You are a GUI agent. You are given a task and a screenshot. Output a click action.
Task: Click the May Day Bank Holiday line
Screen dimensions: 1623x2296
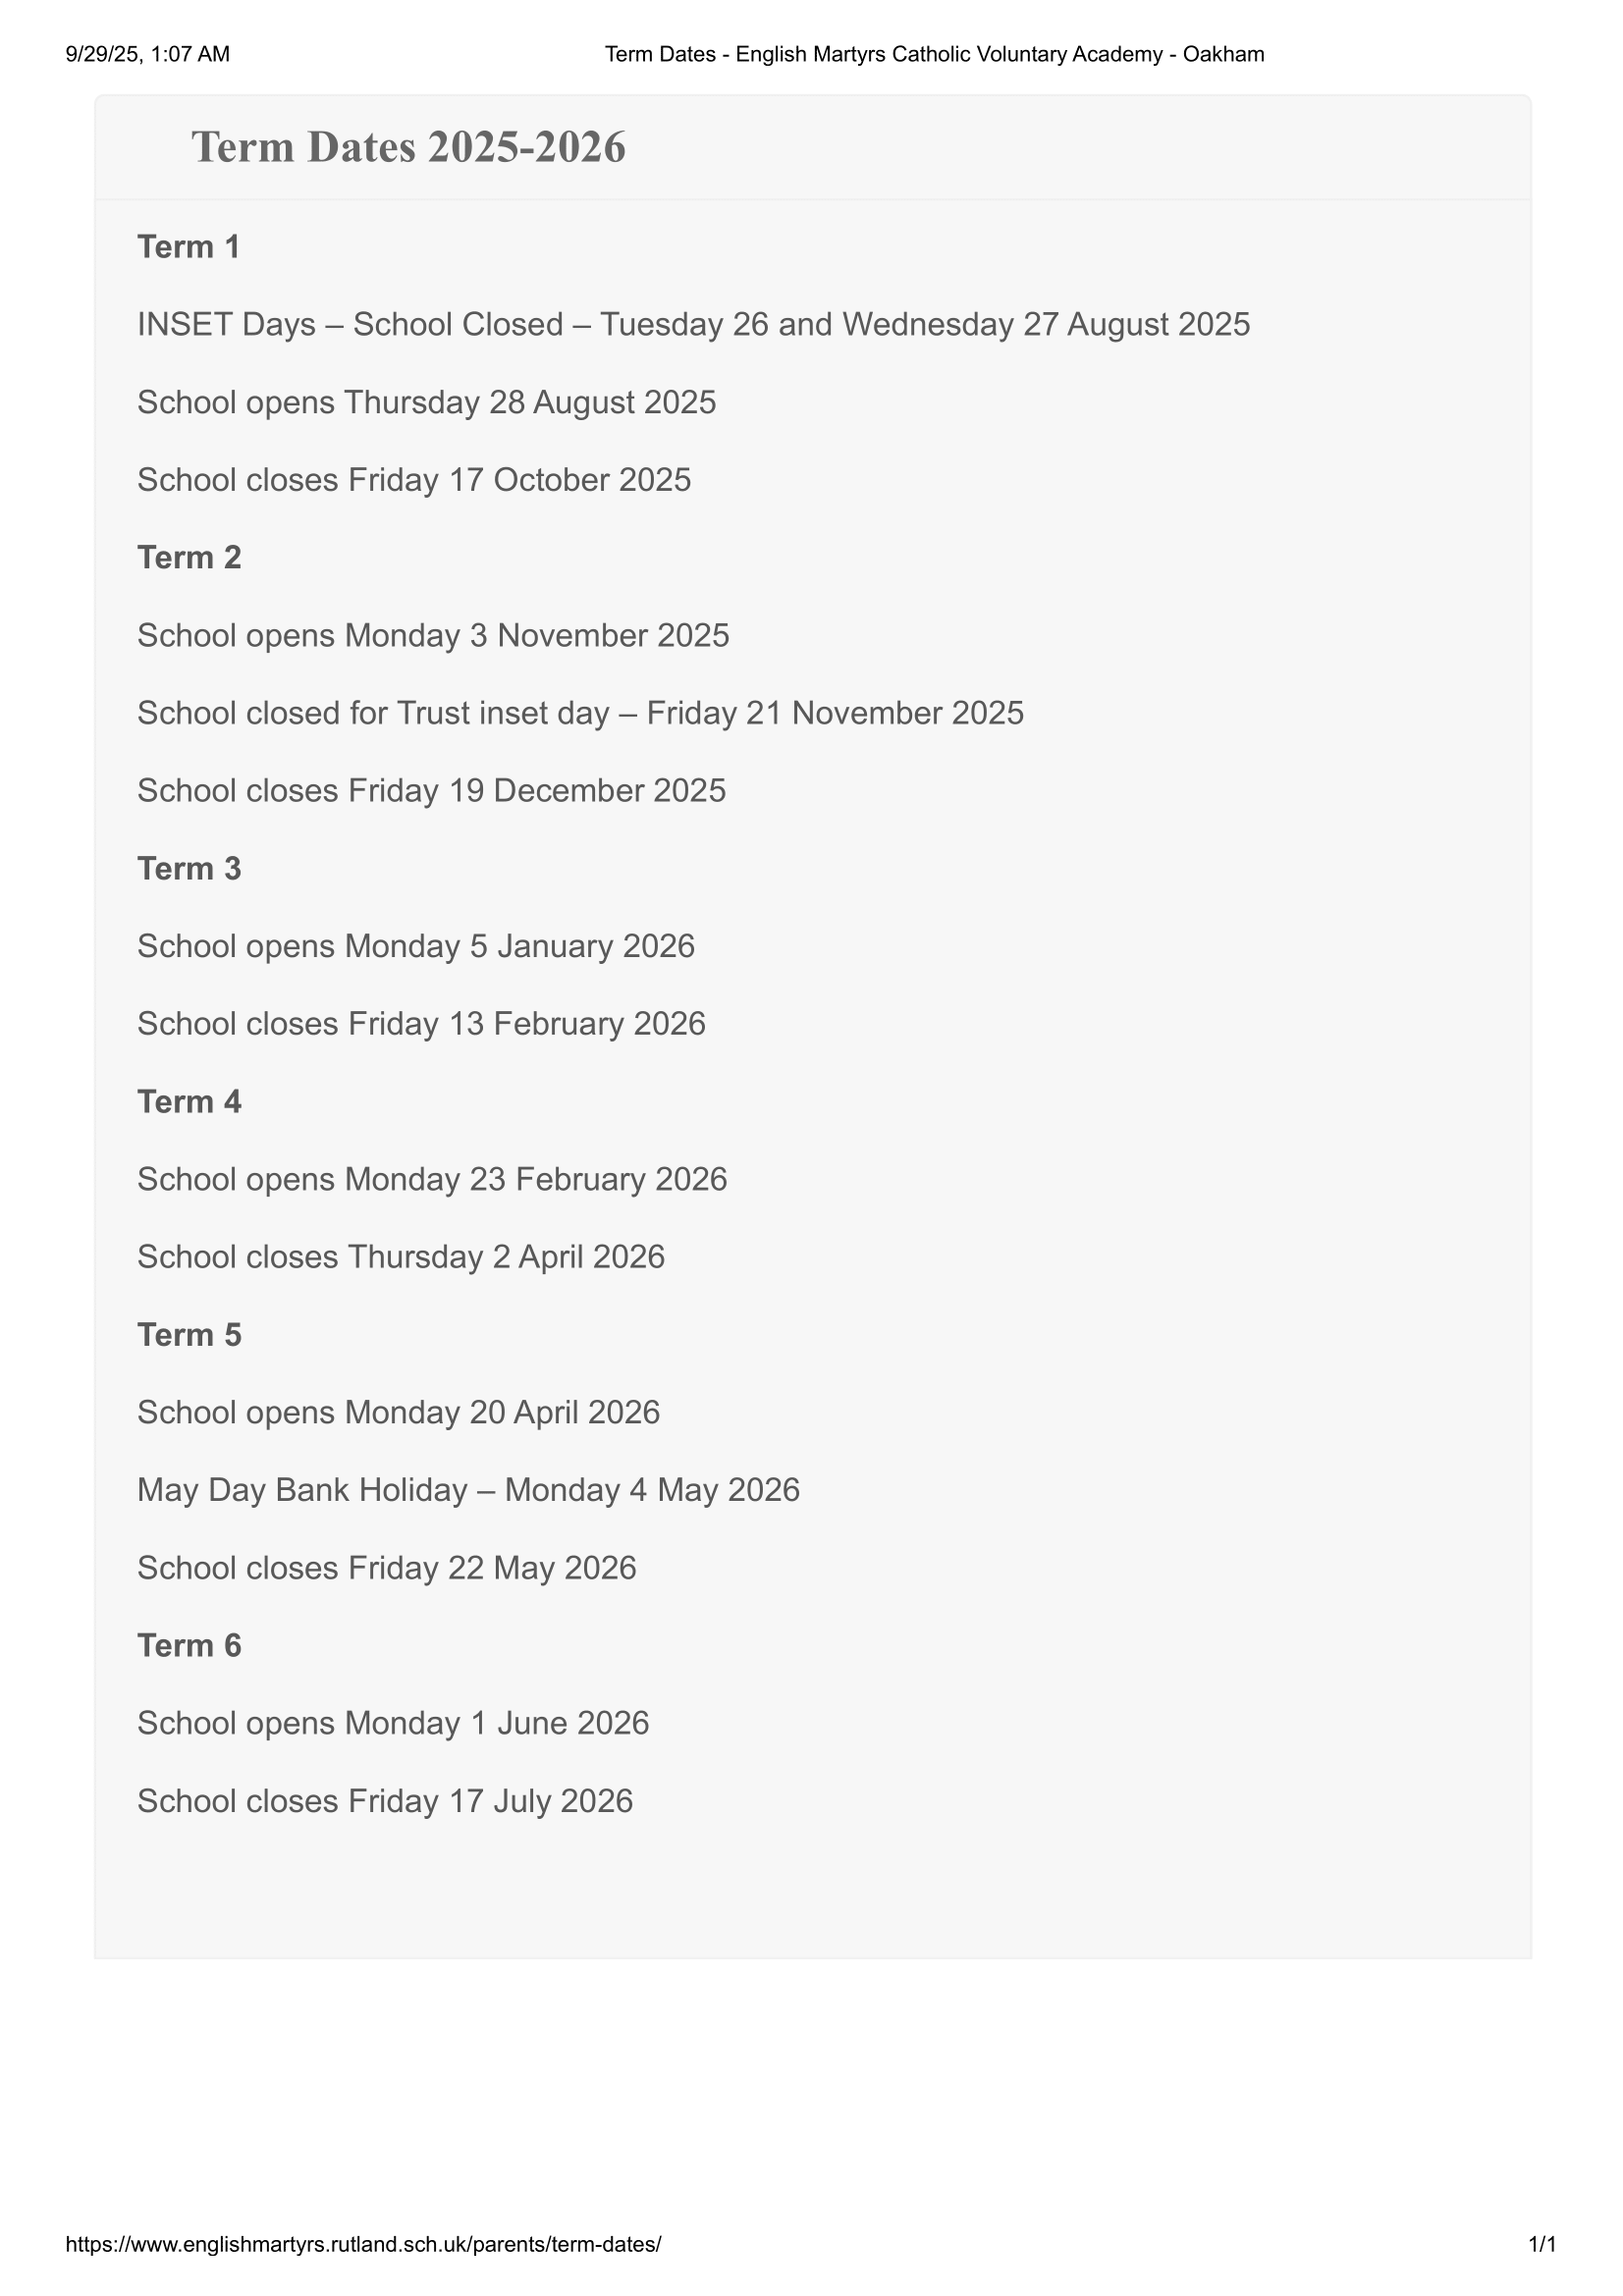468,1490
